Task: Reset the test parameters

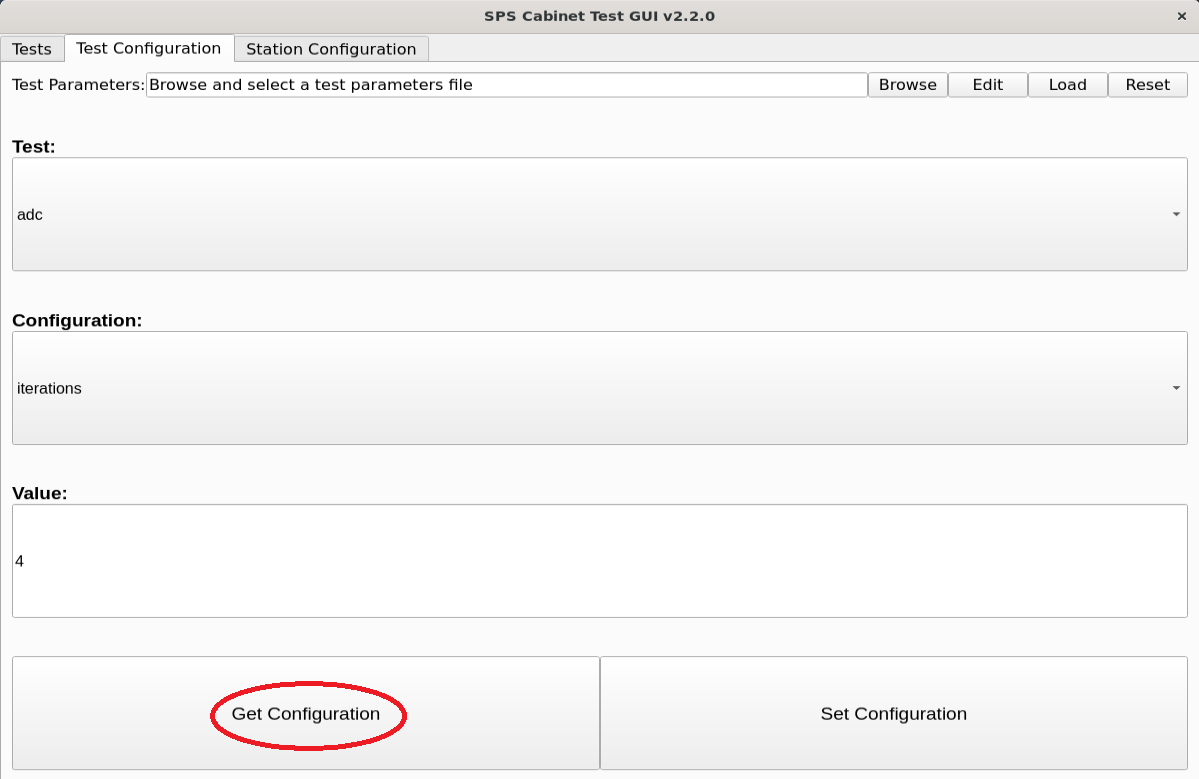Action: pyautogui.click(x=1147, y=85)
